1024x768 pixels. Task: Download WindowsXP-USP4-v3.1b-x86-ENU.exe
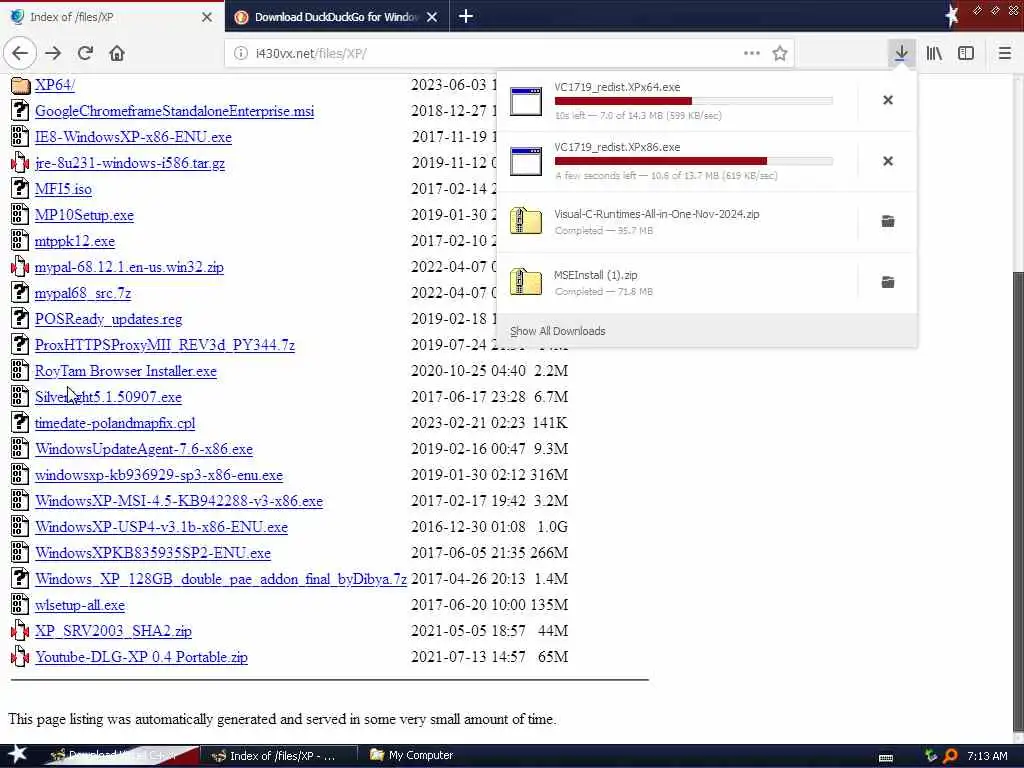[161, 527]
